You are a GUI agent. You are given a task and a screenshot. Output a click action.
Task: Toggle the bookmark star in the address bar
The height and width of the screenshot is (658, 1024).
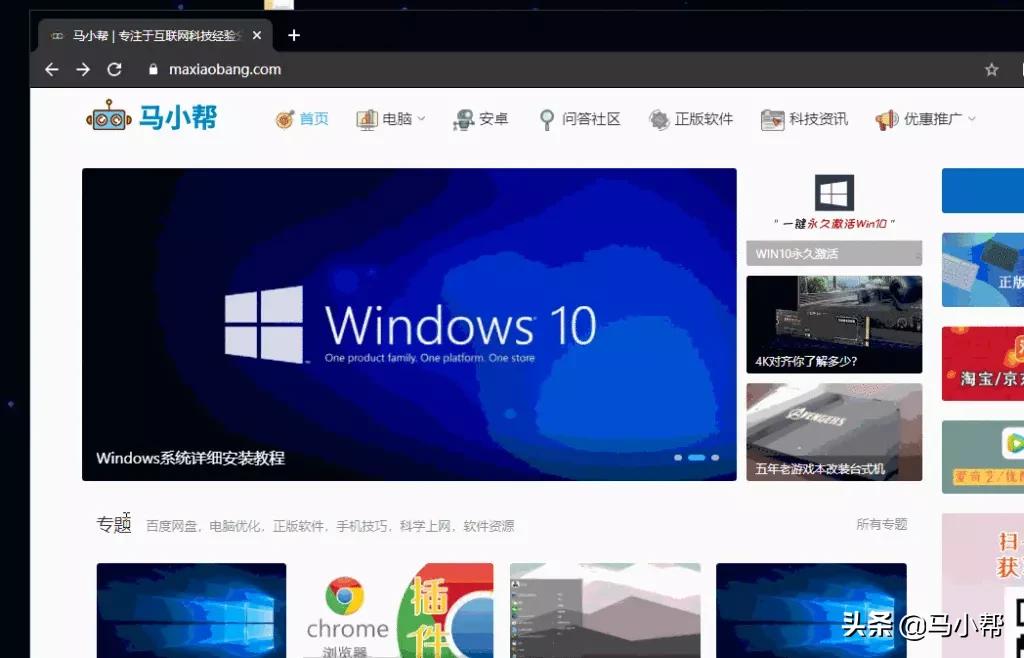990,69
